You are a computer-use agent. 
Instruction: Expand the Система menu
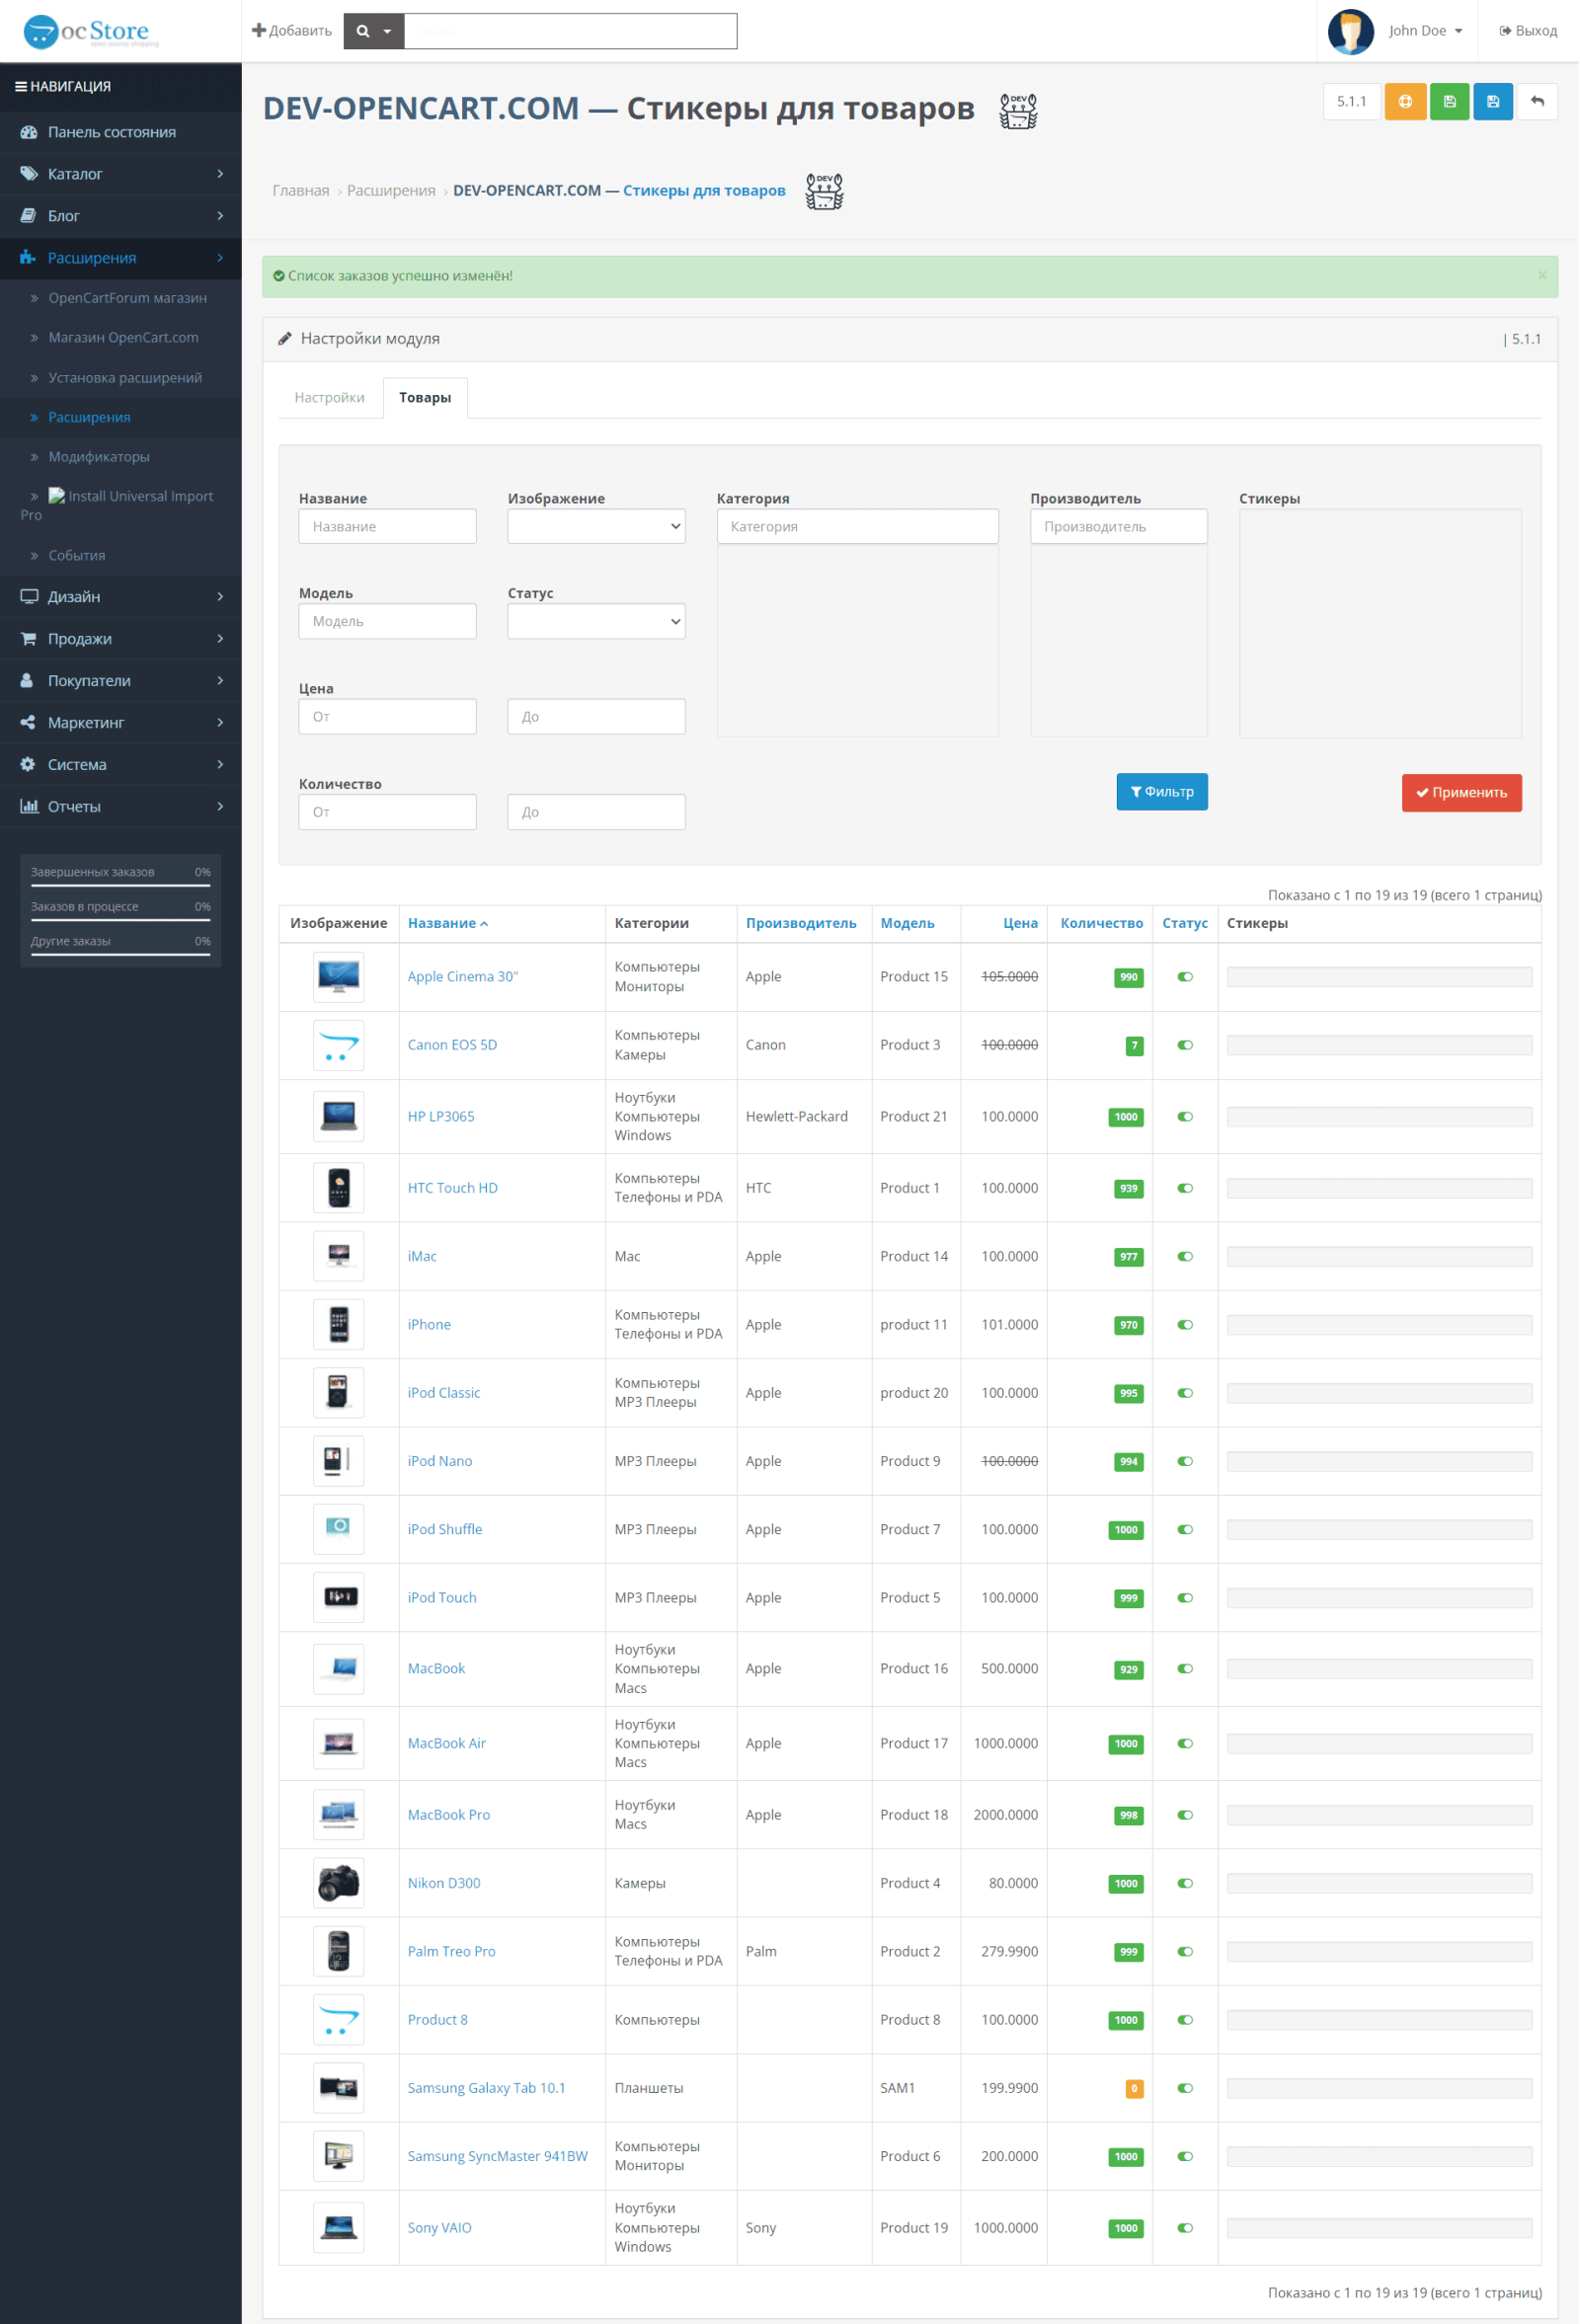coord(121,765)
